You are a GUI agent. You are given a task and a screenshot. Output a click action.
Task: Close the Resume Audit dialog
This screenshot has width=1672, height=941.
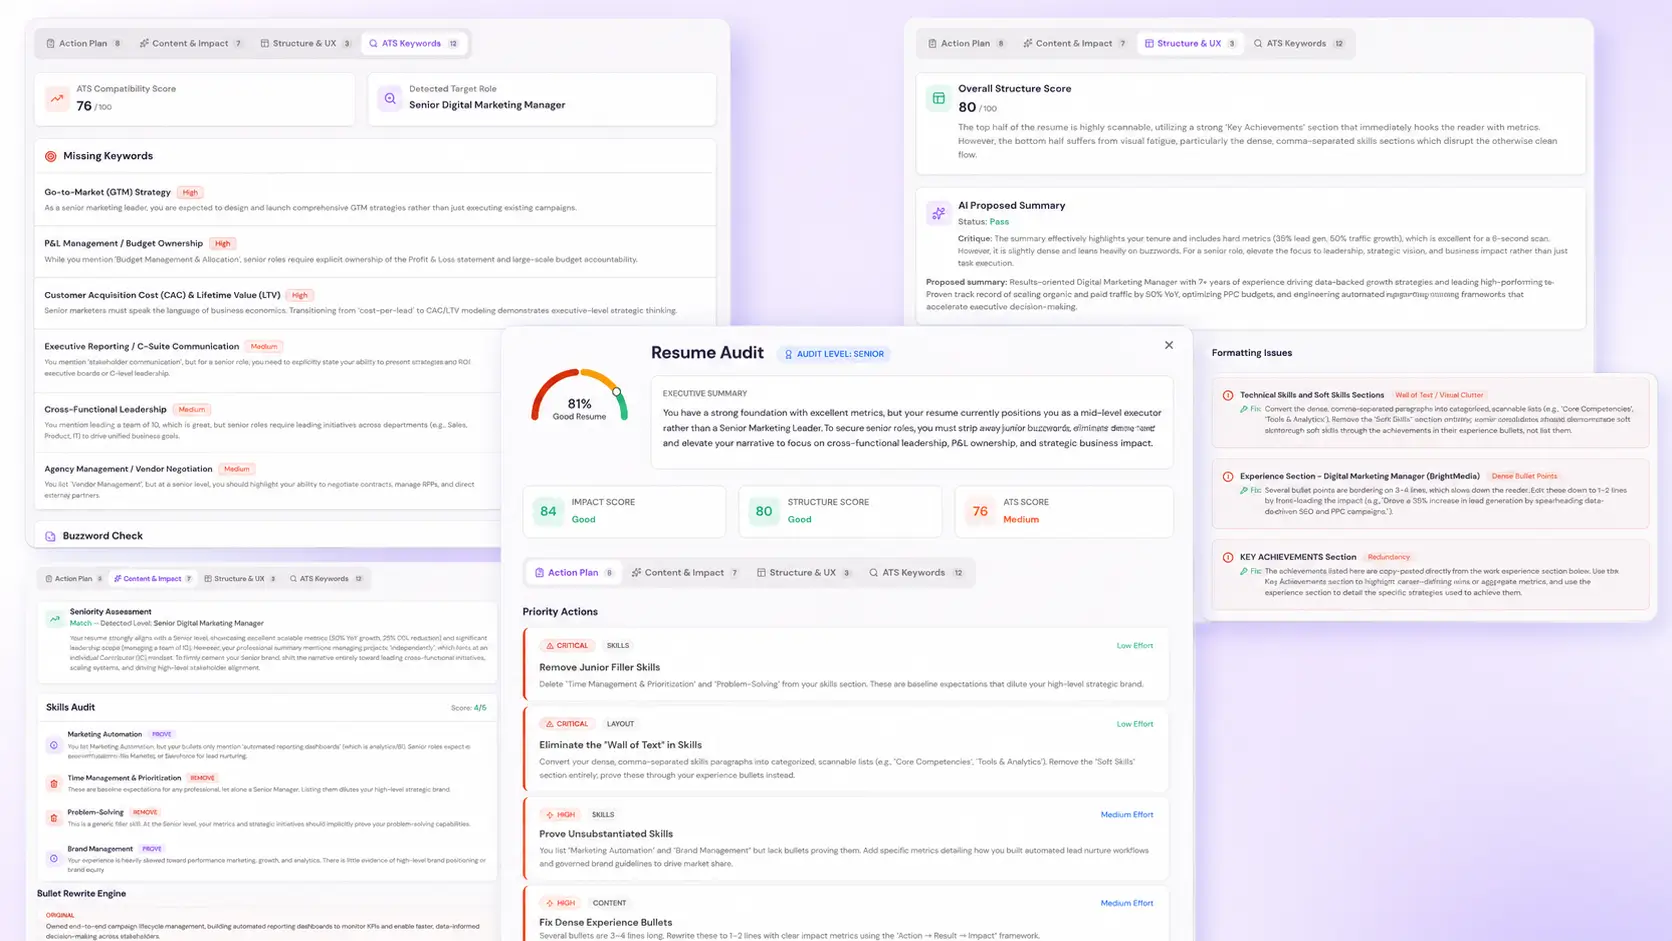pyautogui.click(x=1168, y=345)
